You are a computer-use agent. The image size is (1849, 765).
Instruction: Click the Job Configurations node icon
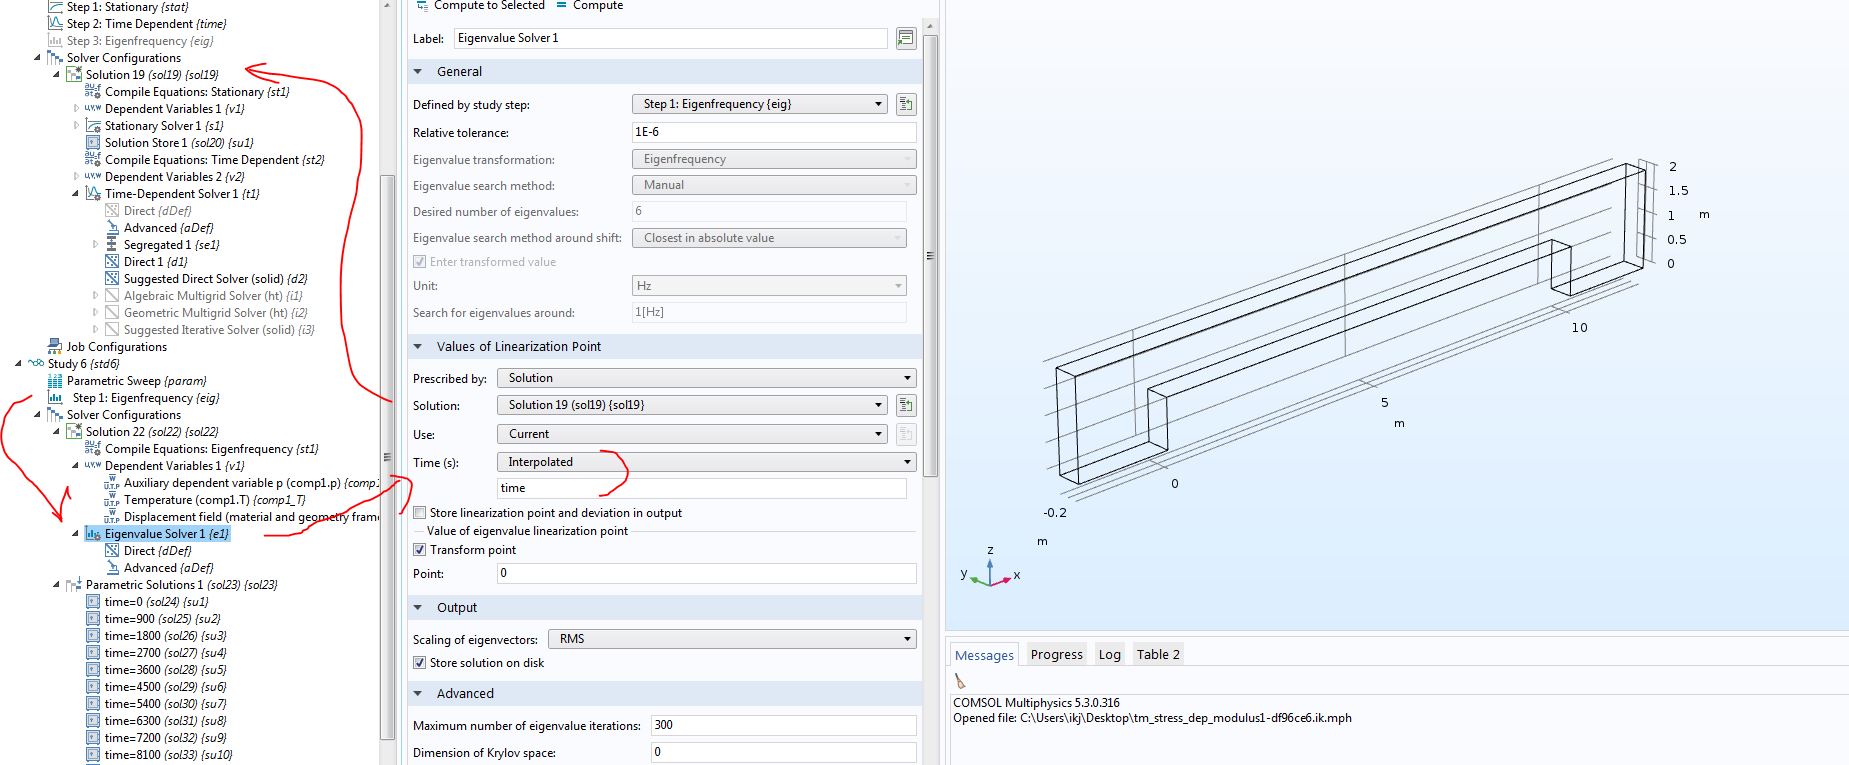[x=55, y=347]
